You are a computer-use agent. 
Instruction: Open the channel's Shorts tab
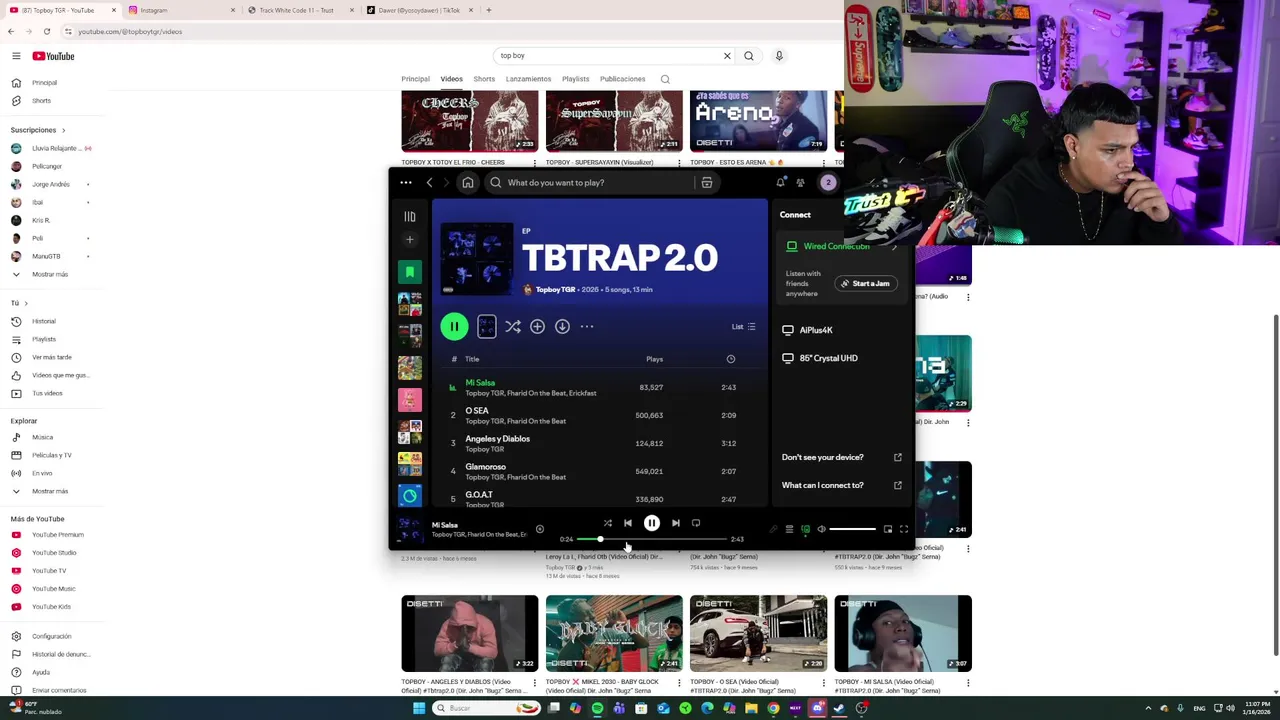(x=484, y=79)
